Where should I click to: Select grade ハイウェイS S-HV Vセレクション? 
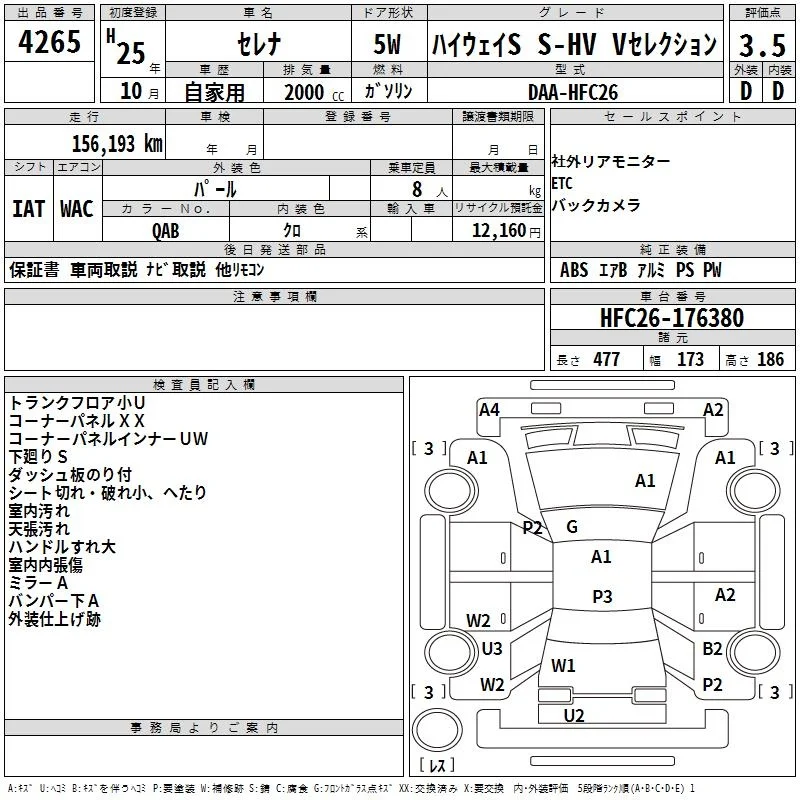point(574,44)
